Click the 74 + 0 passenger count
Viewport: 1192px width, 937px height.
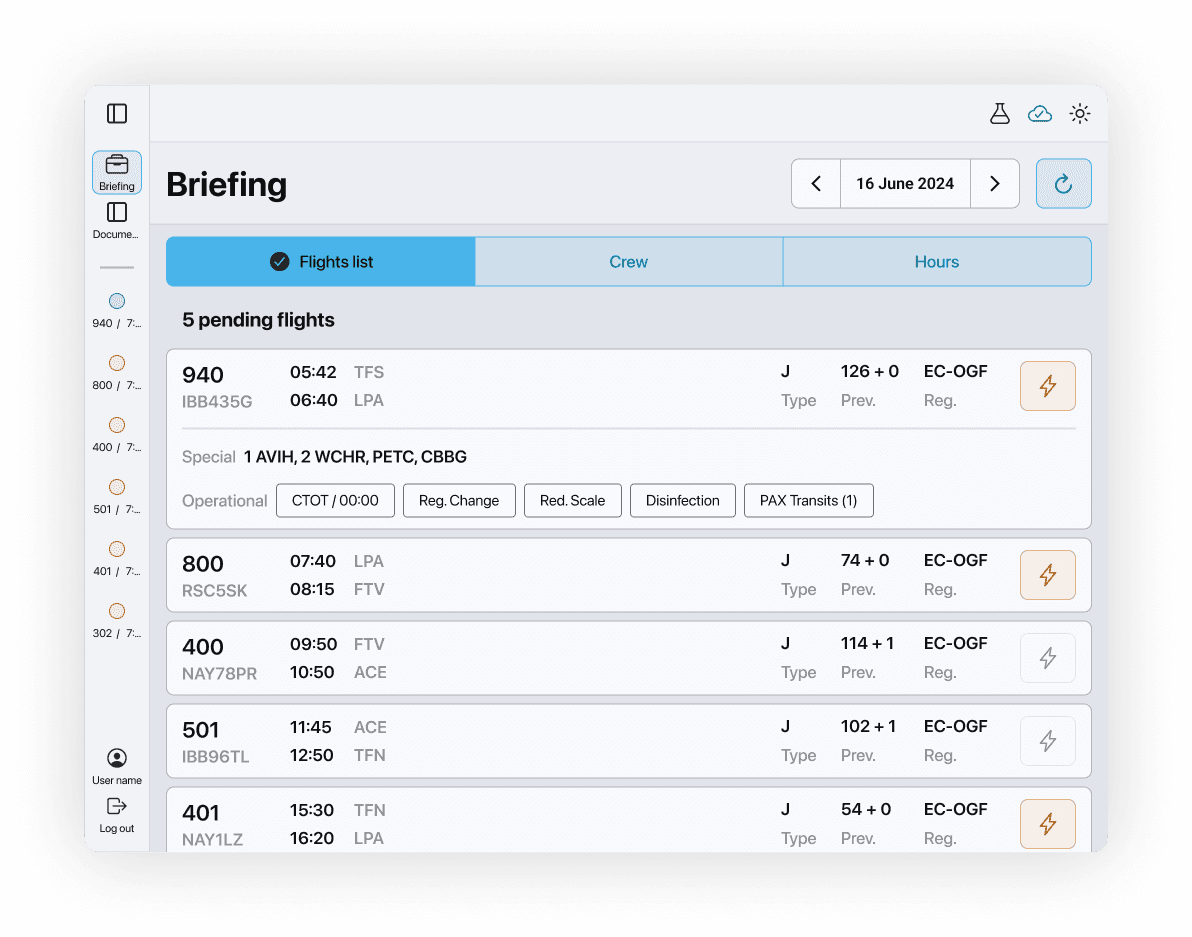pyautogui.click(x=865, y=561)
